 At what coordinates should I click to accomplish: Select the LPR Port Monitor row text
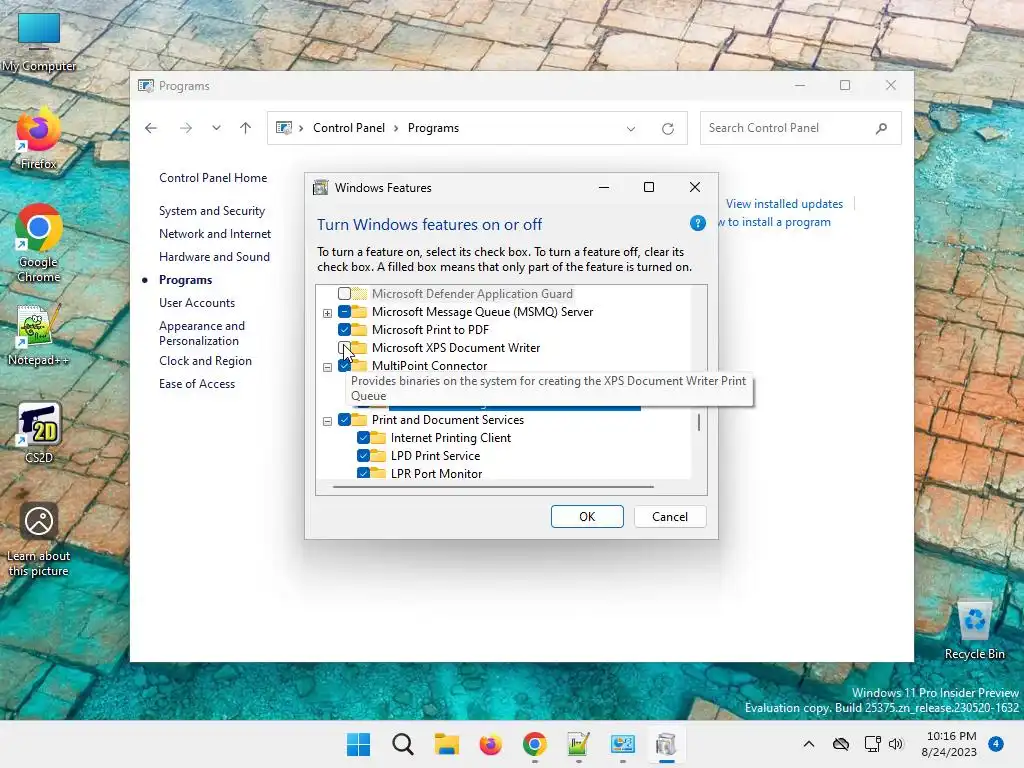tap(436, 473)
